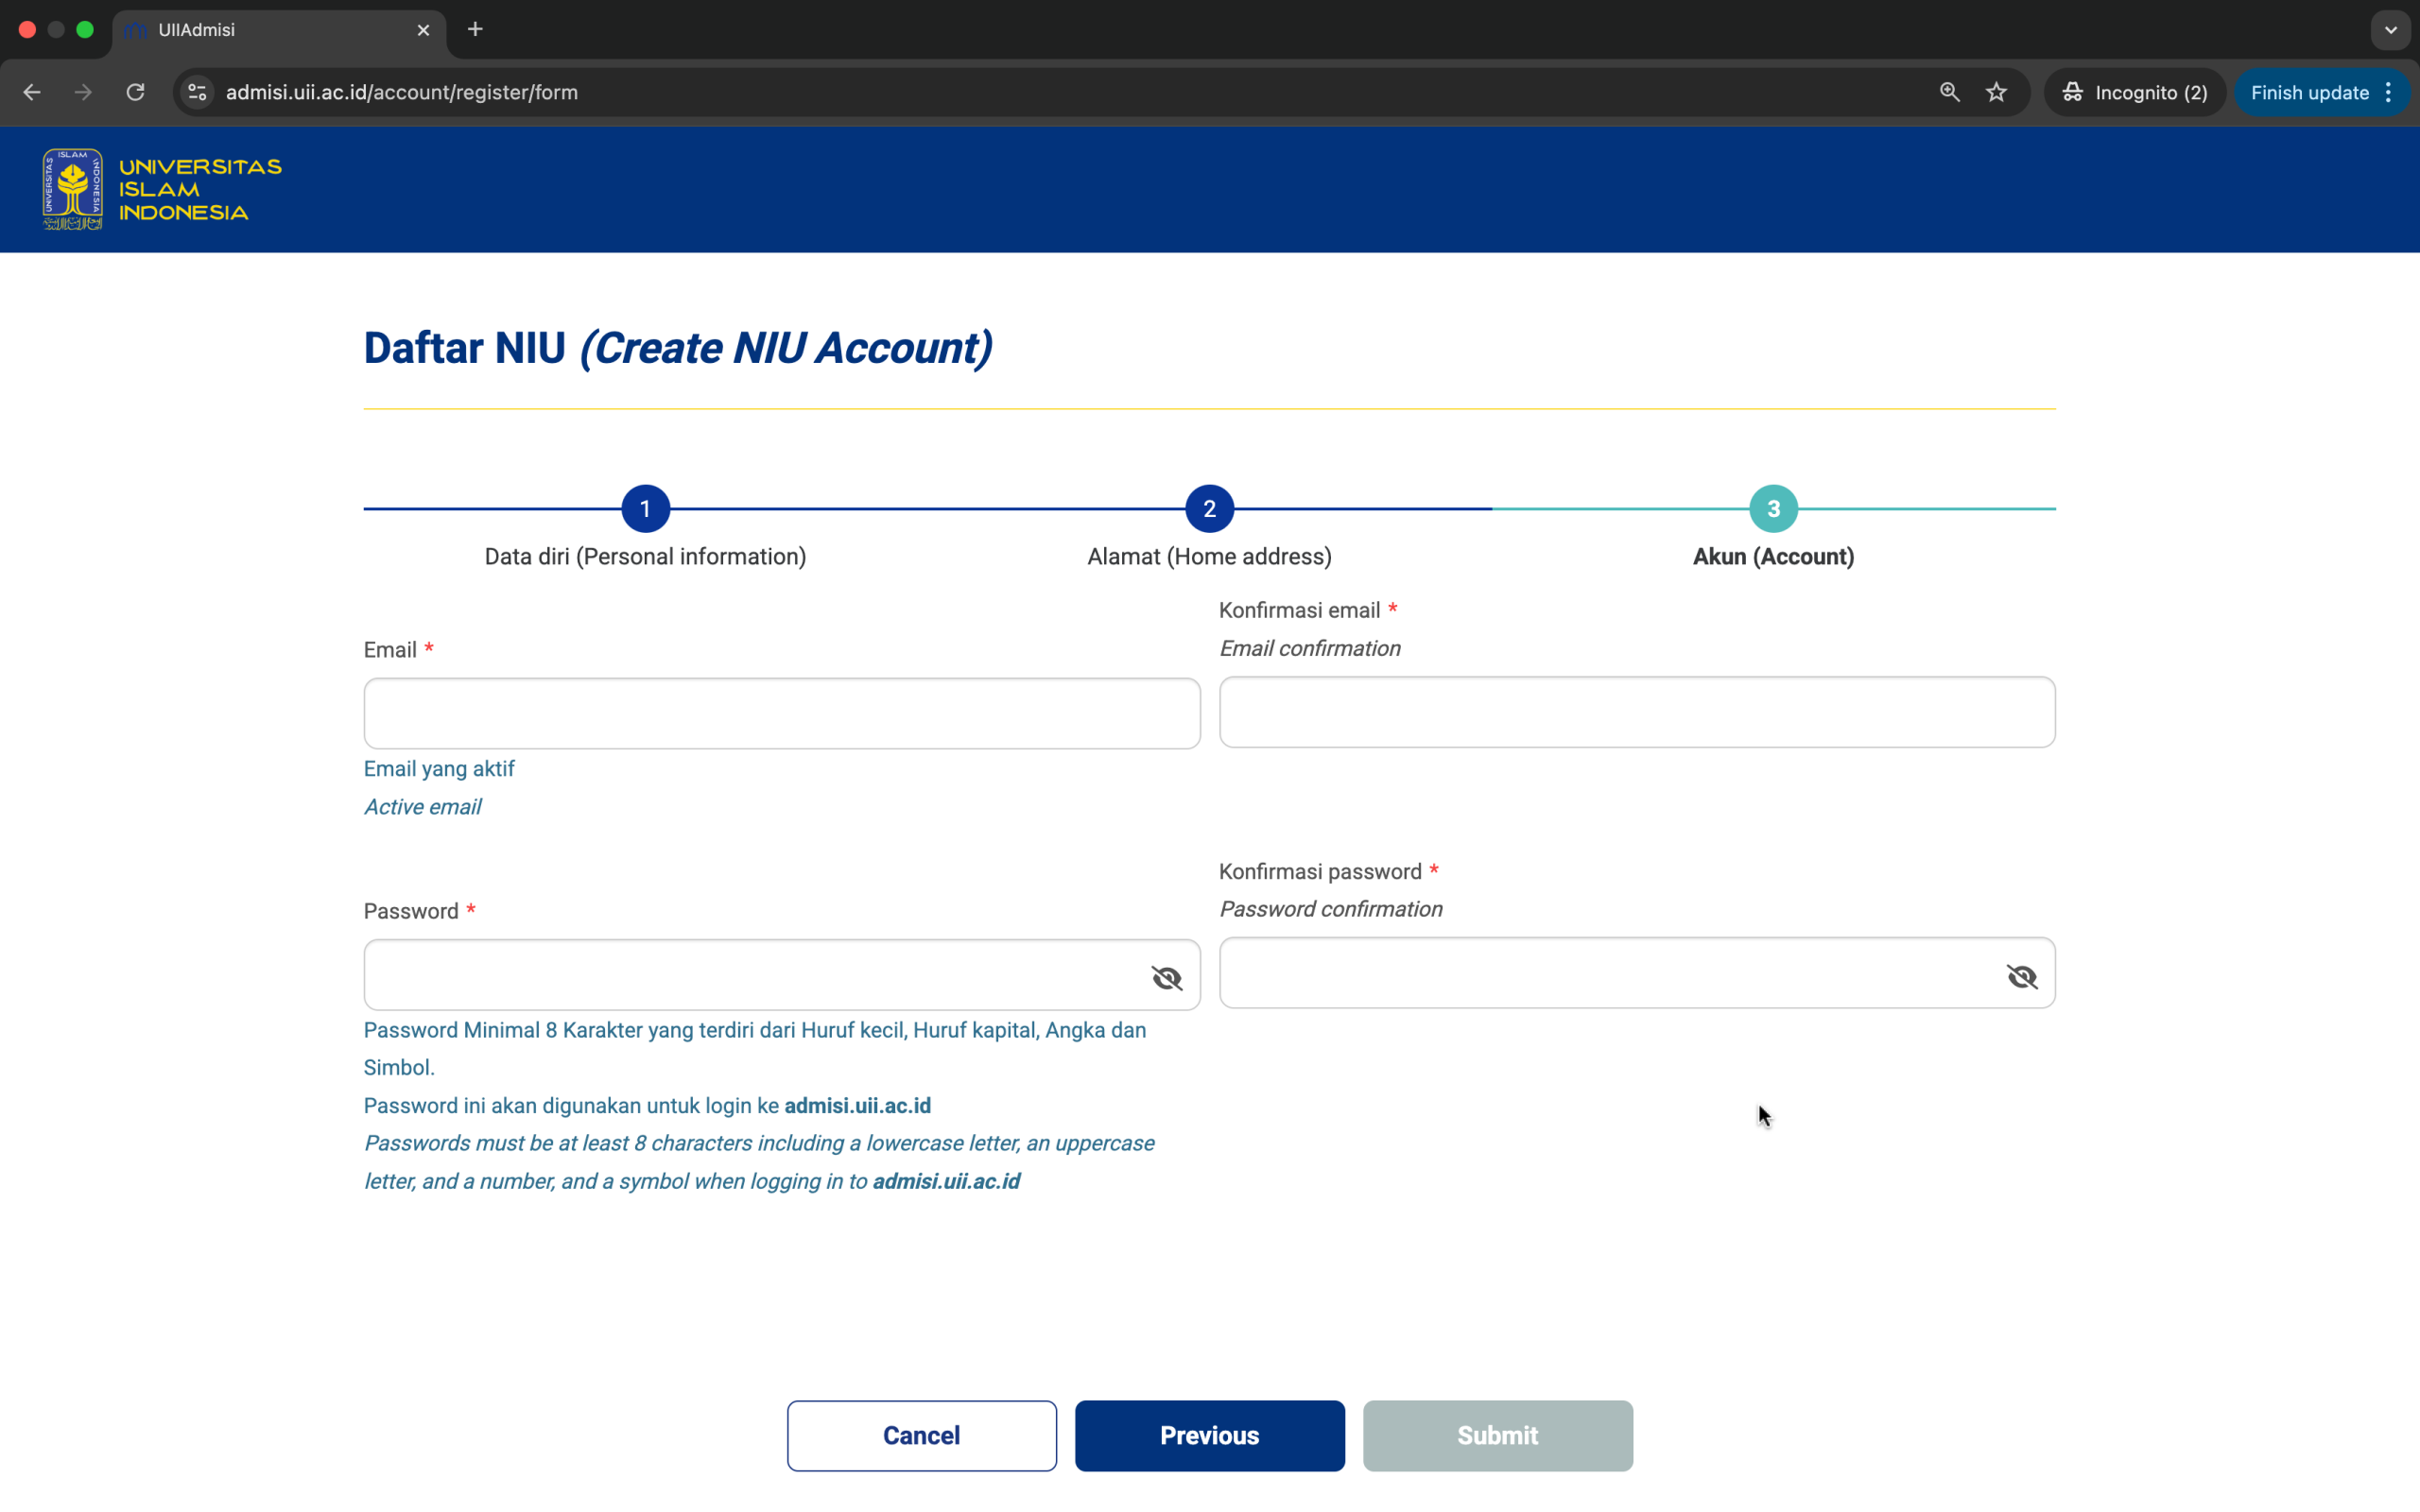Click the Incognito indicator icon
The image size is (2420, 1512).
[2073, 92]
